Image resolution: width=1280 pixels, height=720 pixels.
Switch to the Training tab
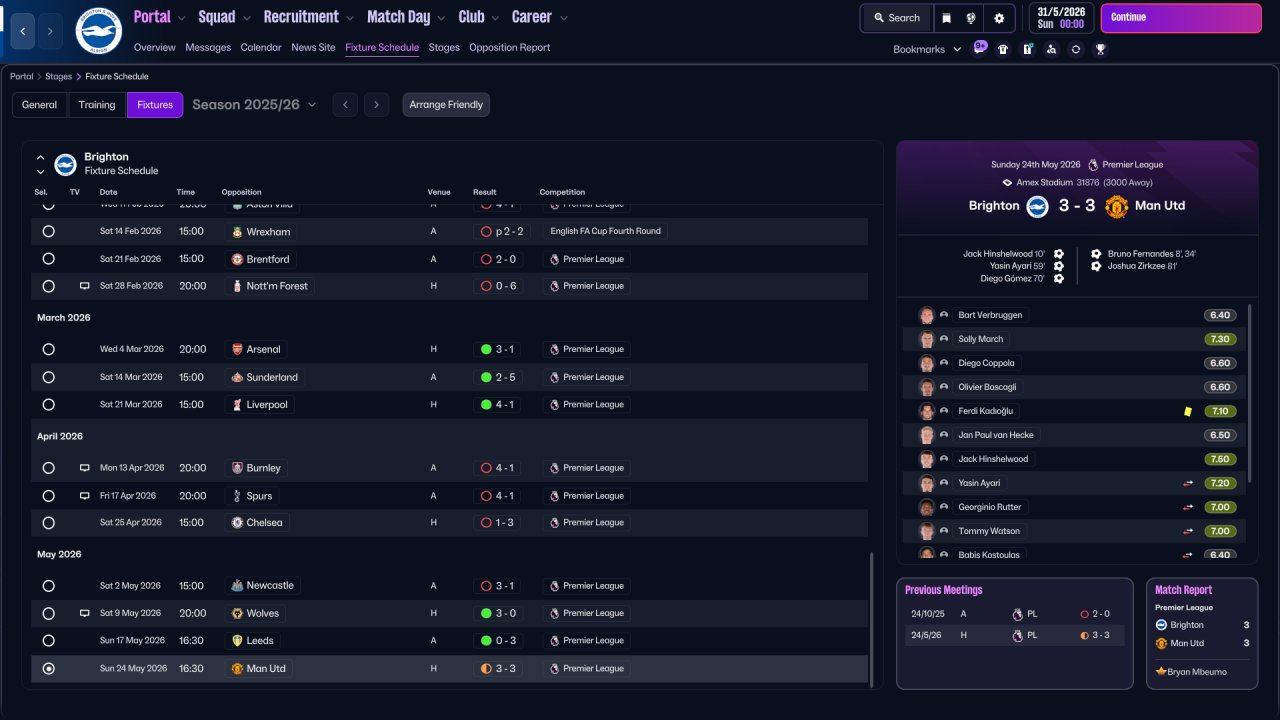97,105
